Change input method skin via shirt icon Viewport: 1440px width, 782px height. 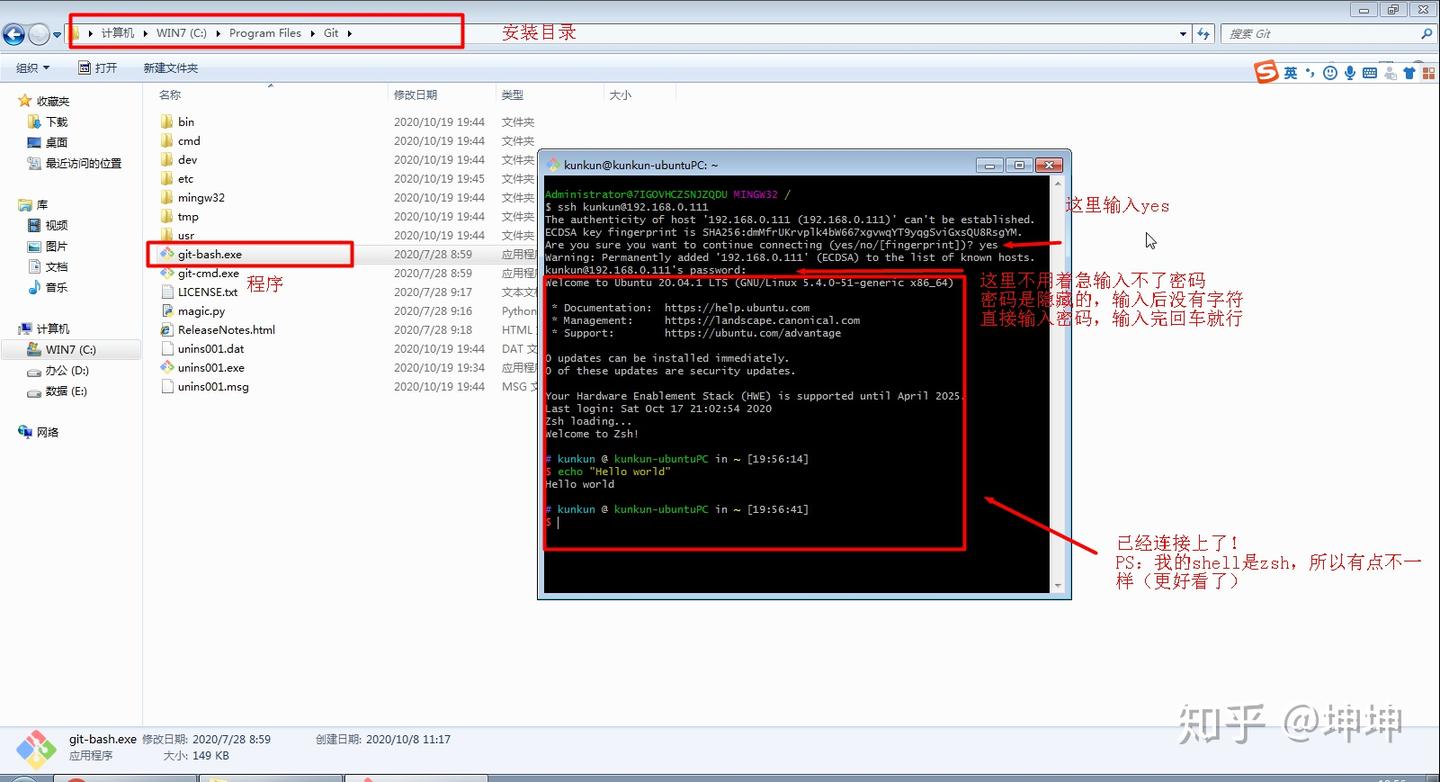pyautogui.click(x=1410, y=72)
